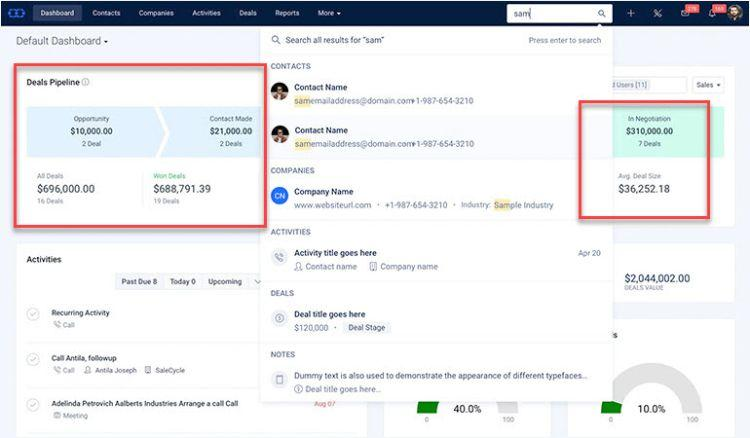Select the Opportunity pipeline stage

point(91,131)
